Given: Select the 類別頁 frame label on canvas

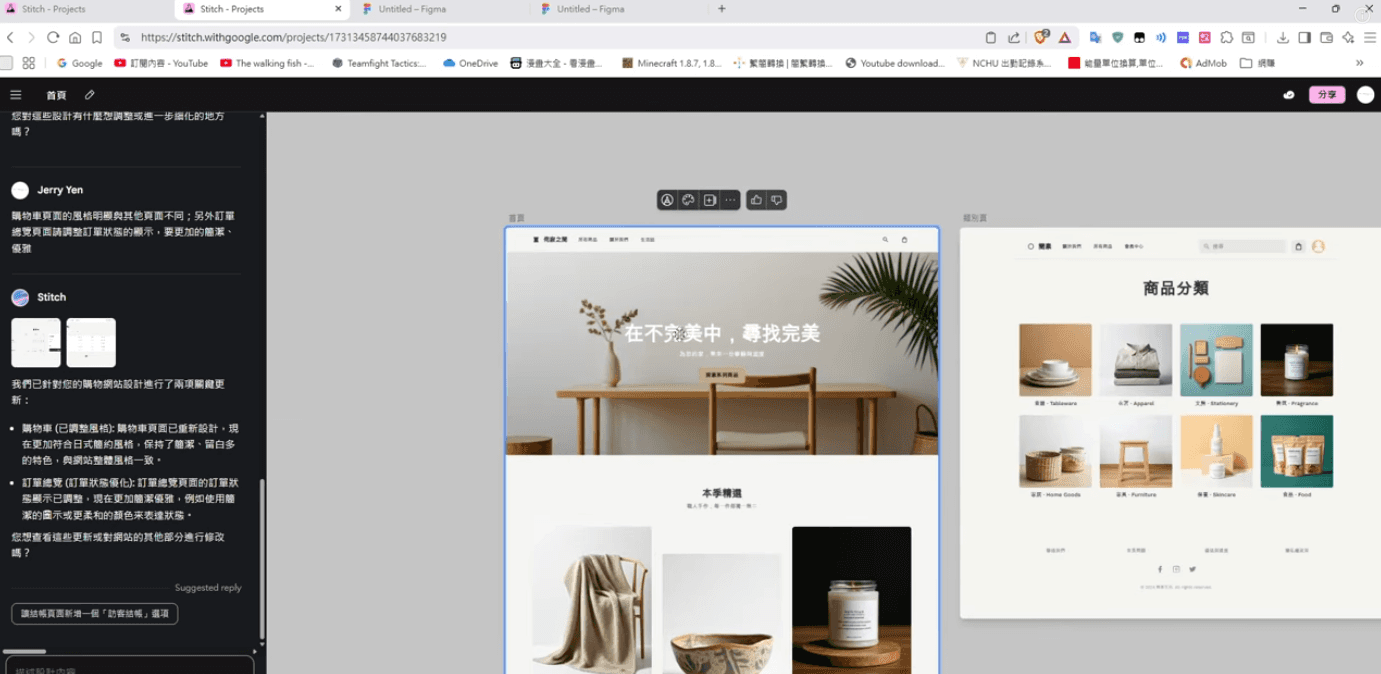Looking at the screenshot, I should pos(975,218).
